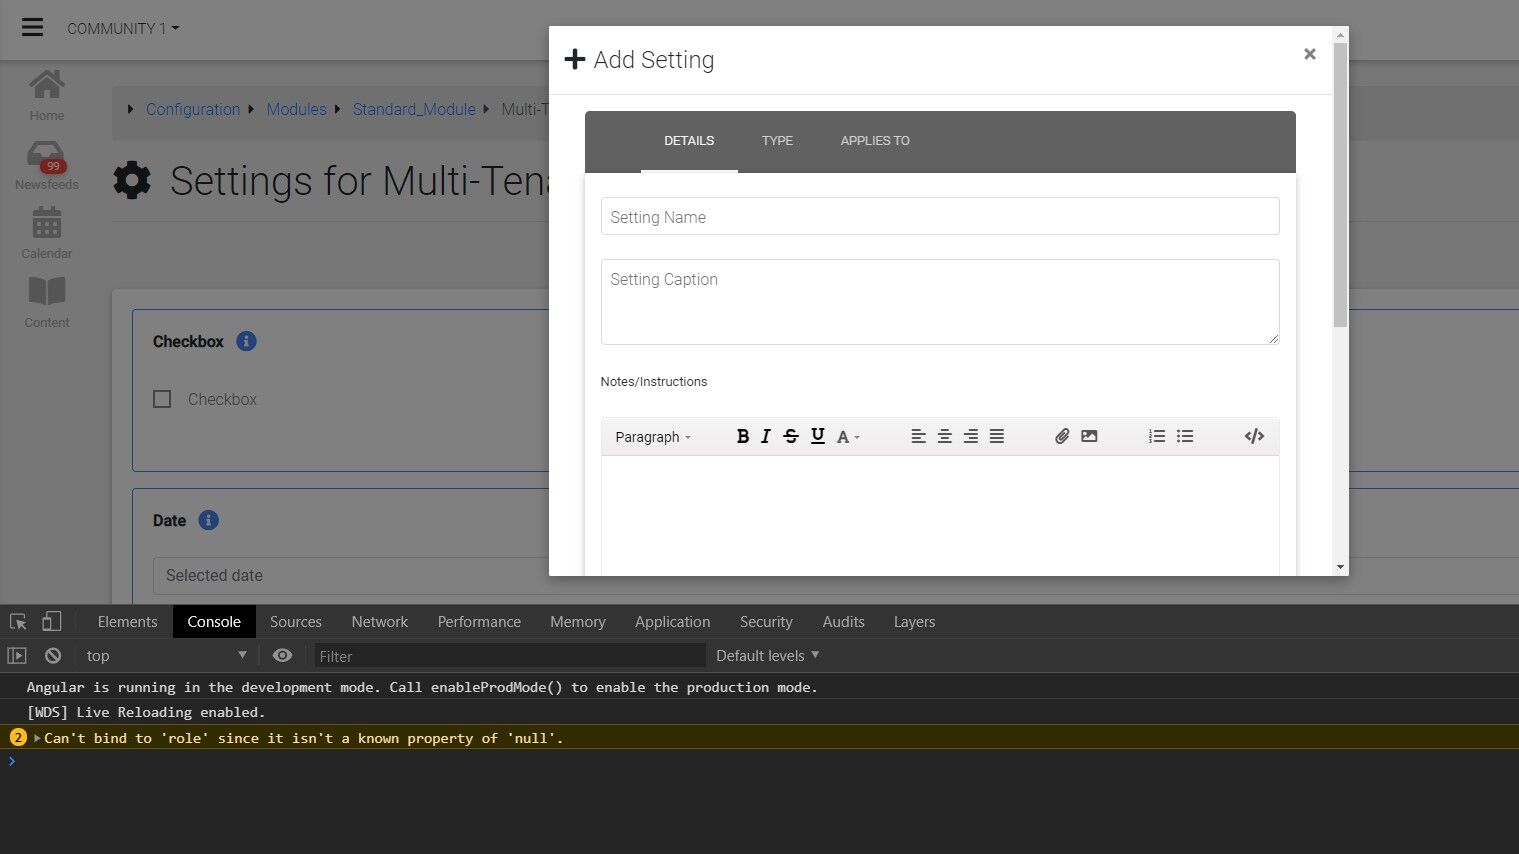This screenshot has width=1519, height=854.
Task: Open the DevTools Elements tab
Action: (x=128, y=622)
